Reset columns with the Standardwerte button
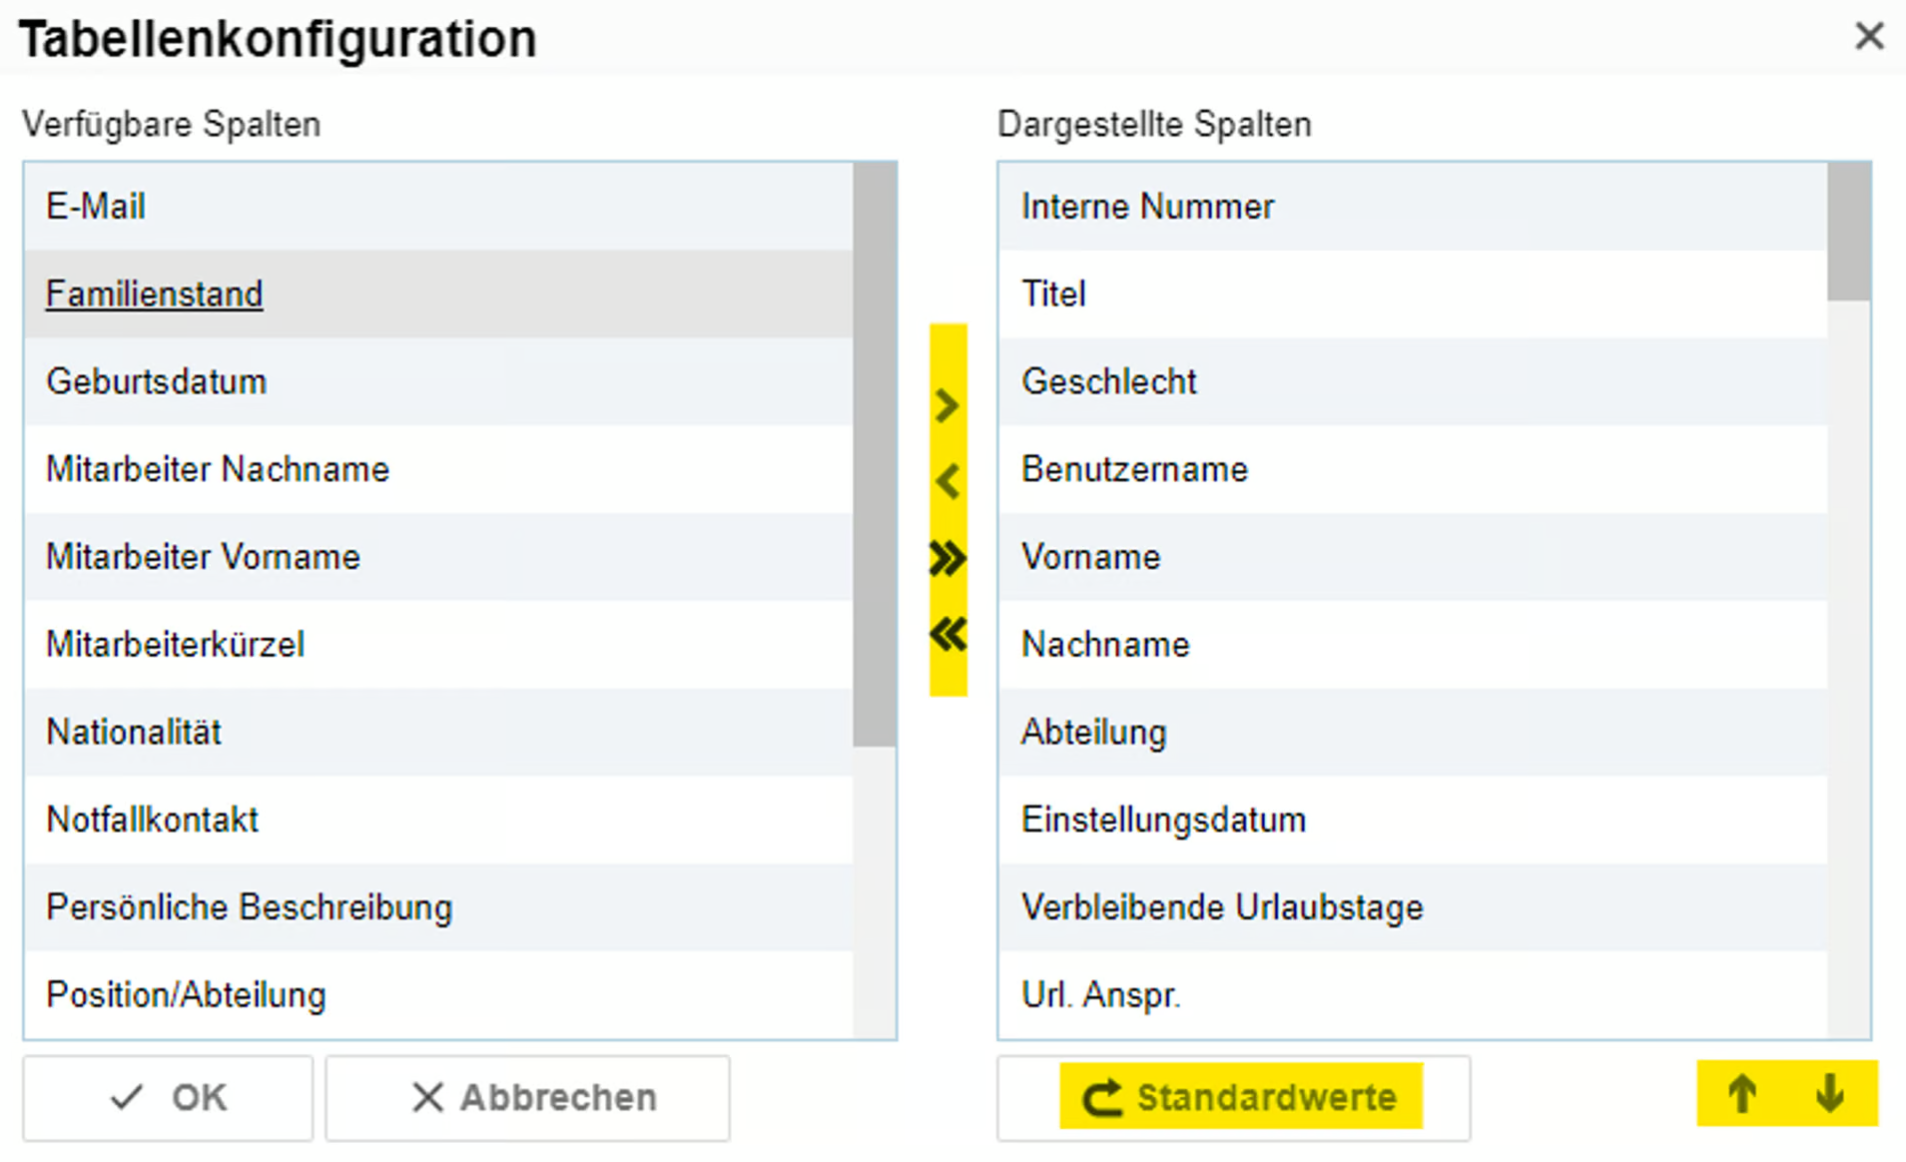Screen dimensions: 1906x1162 (x=1239, y=1097)
